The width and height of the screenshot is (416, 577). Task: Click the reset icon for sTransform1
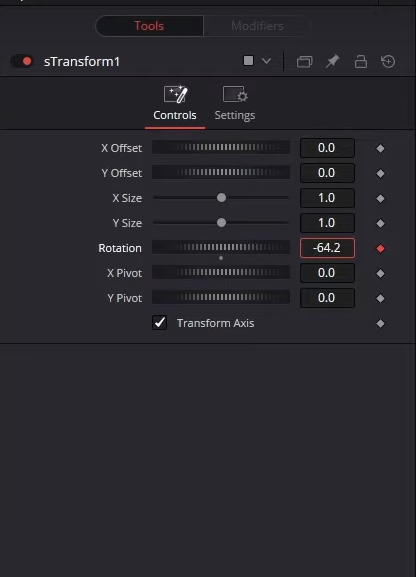(388, 61)
